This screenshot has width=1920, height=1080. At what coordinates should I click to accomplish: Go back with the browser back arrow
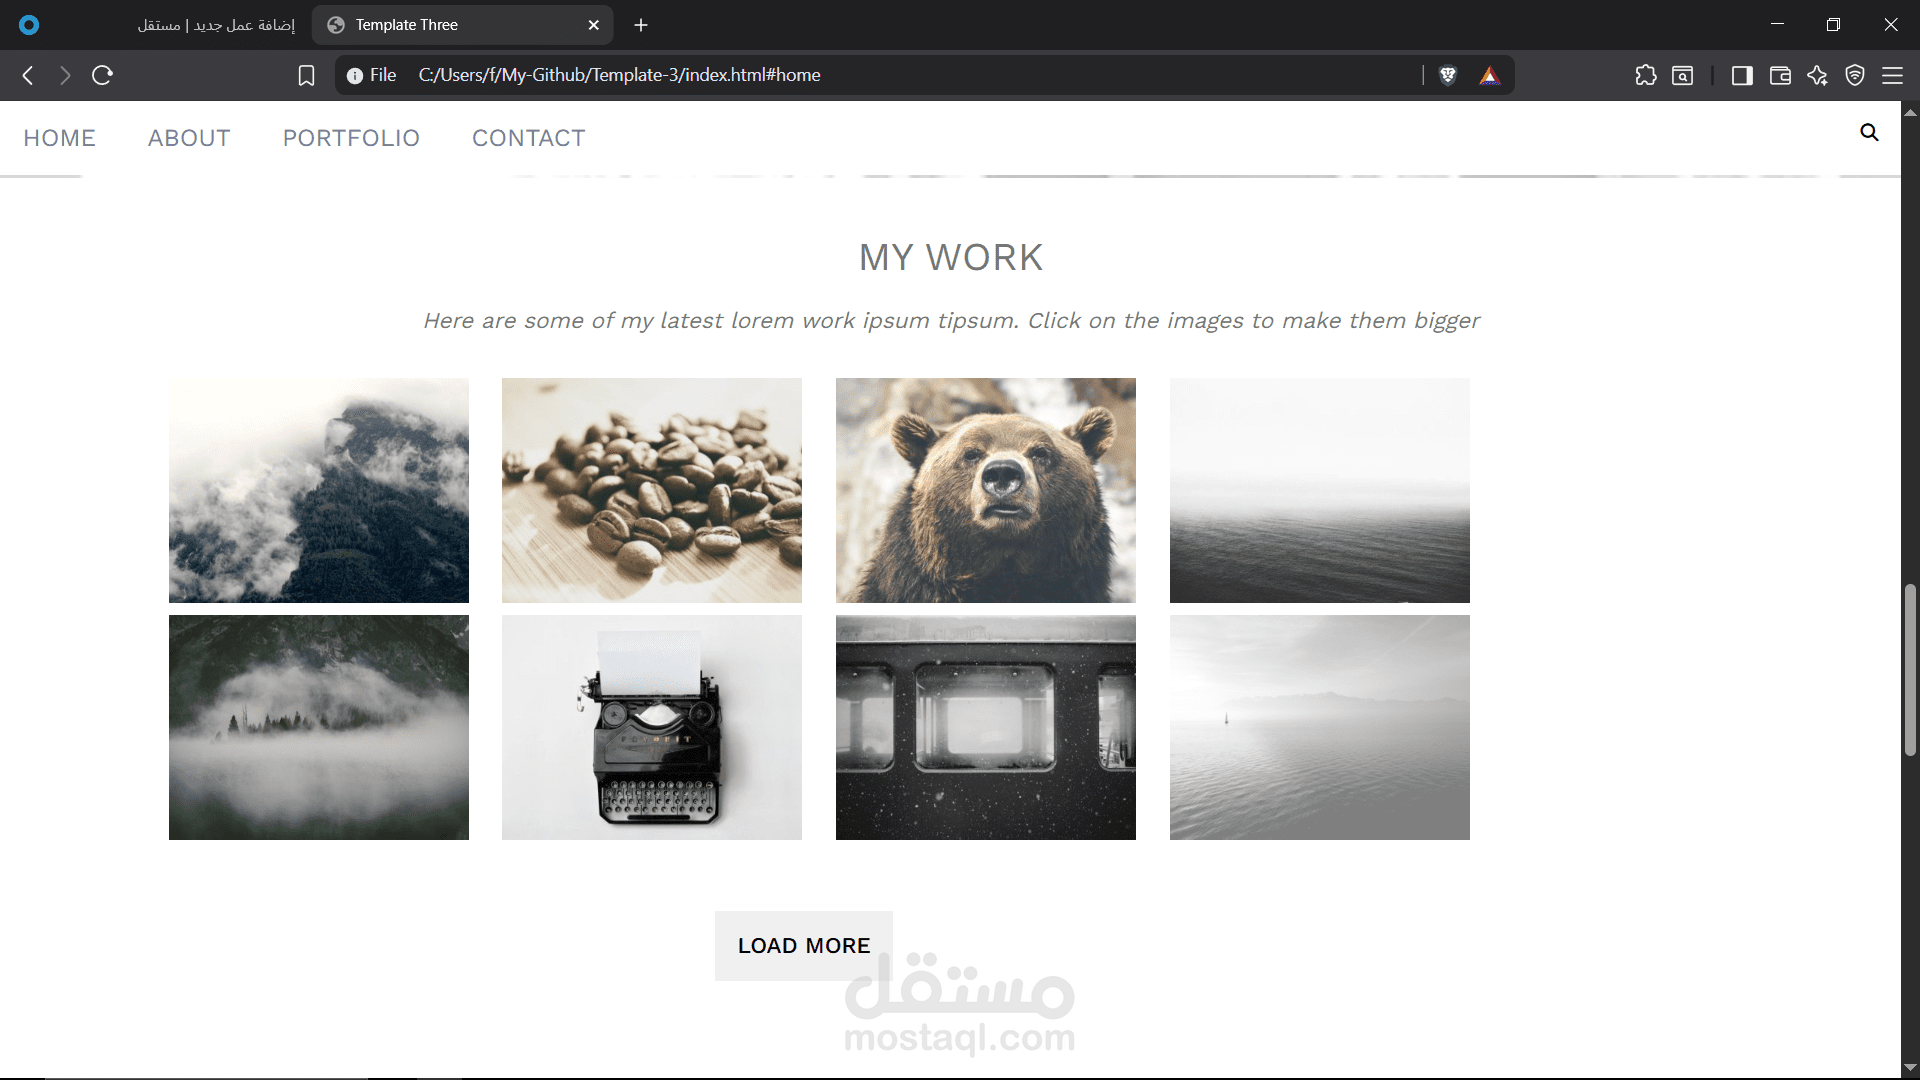[x=28, y=75]
